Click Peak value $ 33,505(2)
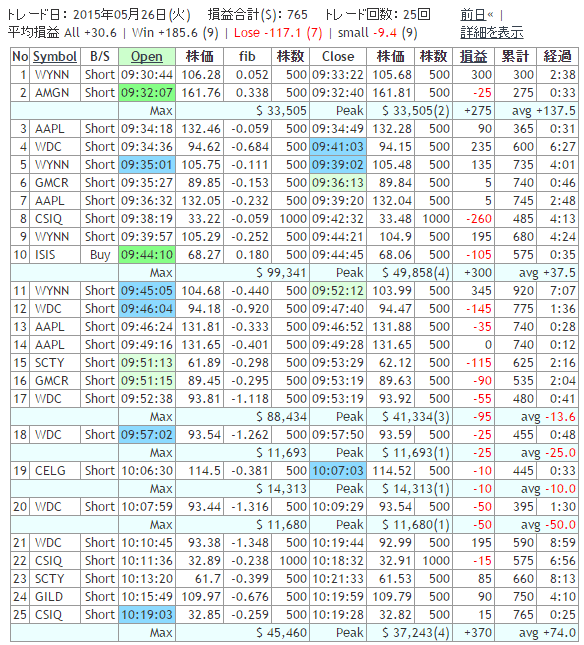 [x=415, y=111]
